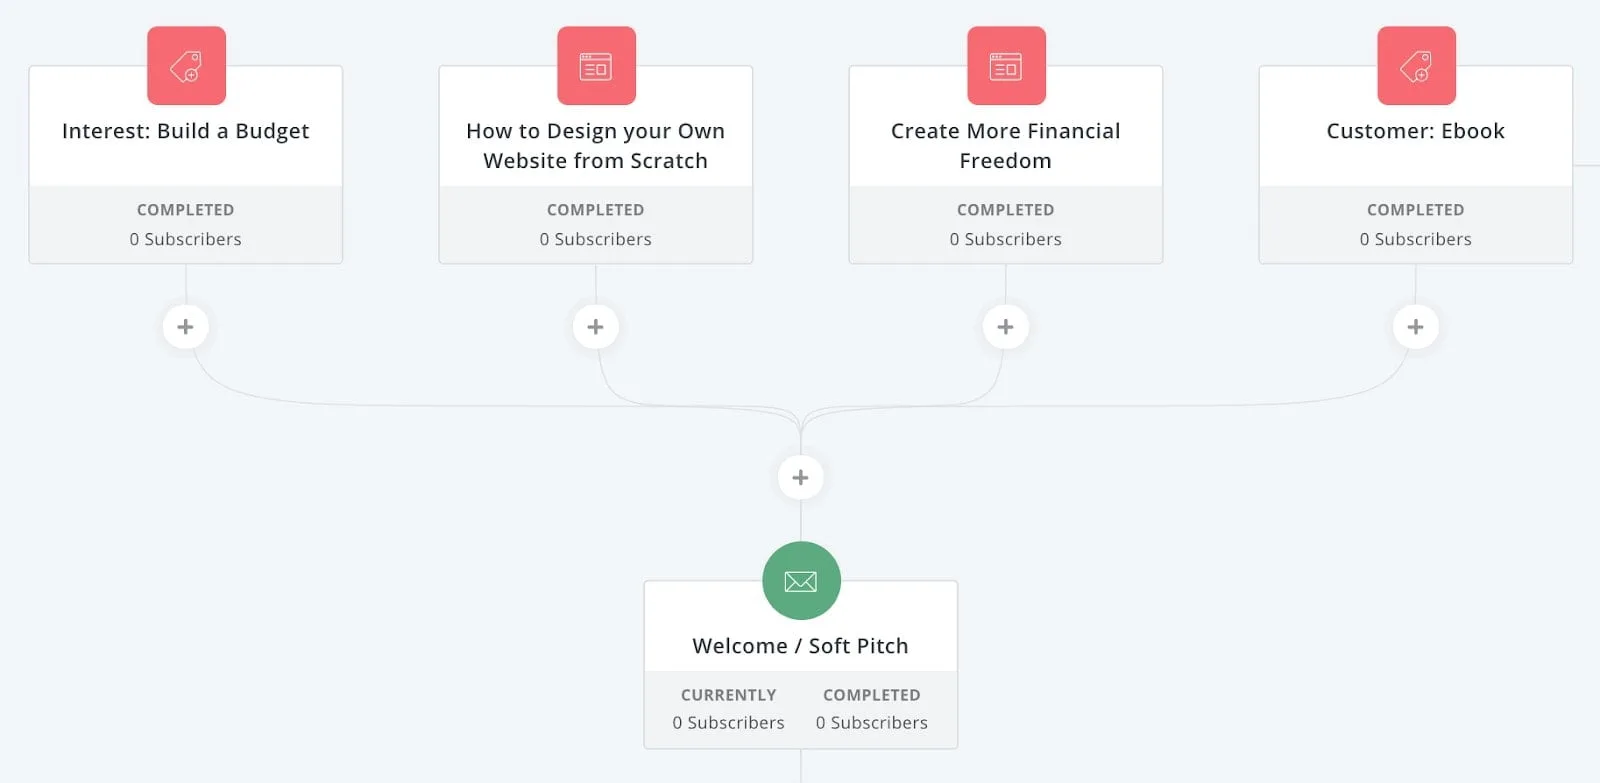The height and width of the screenshot is (783, 1600).
Task: Click the plus icon under Customer: Ebook
Action: 1416,326
